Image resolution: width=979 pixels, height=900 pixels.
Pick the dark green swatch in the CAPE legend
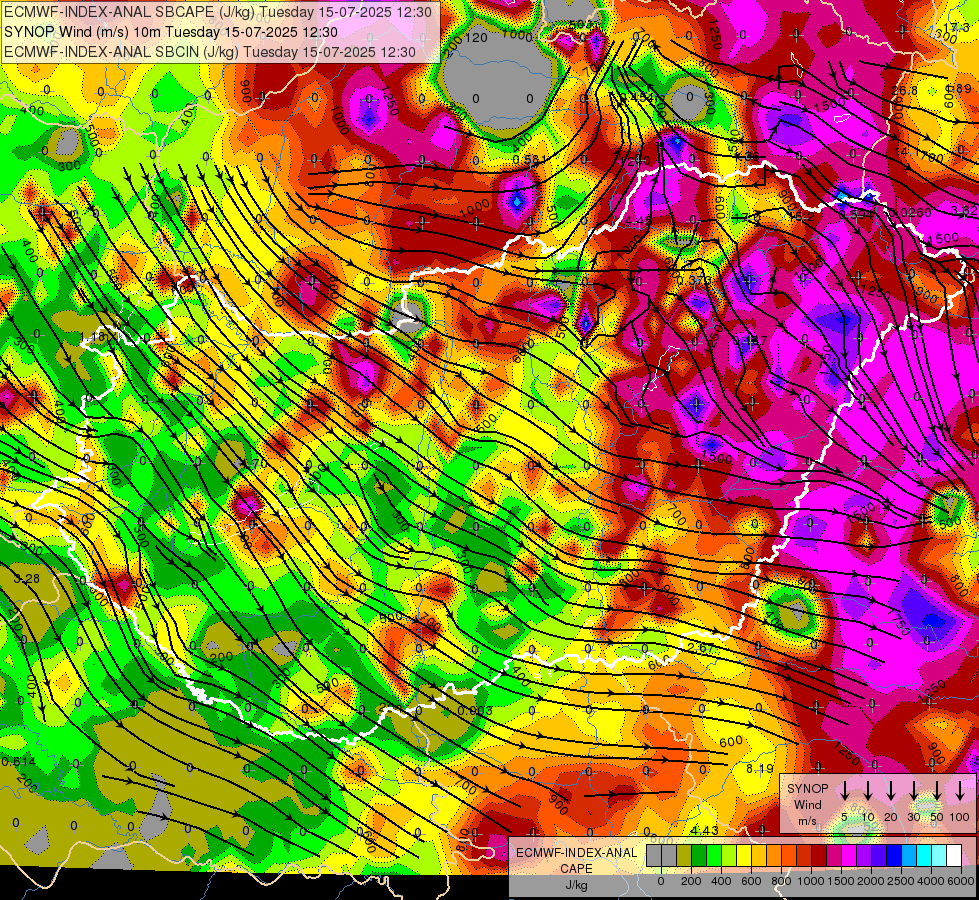point(699,856)
